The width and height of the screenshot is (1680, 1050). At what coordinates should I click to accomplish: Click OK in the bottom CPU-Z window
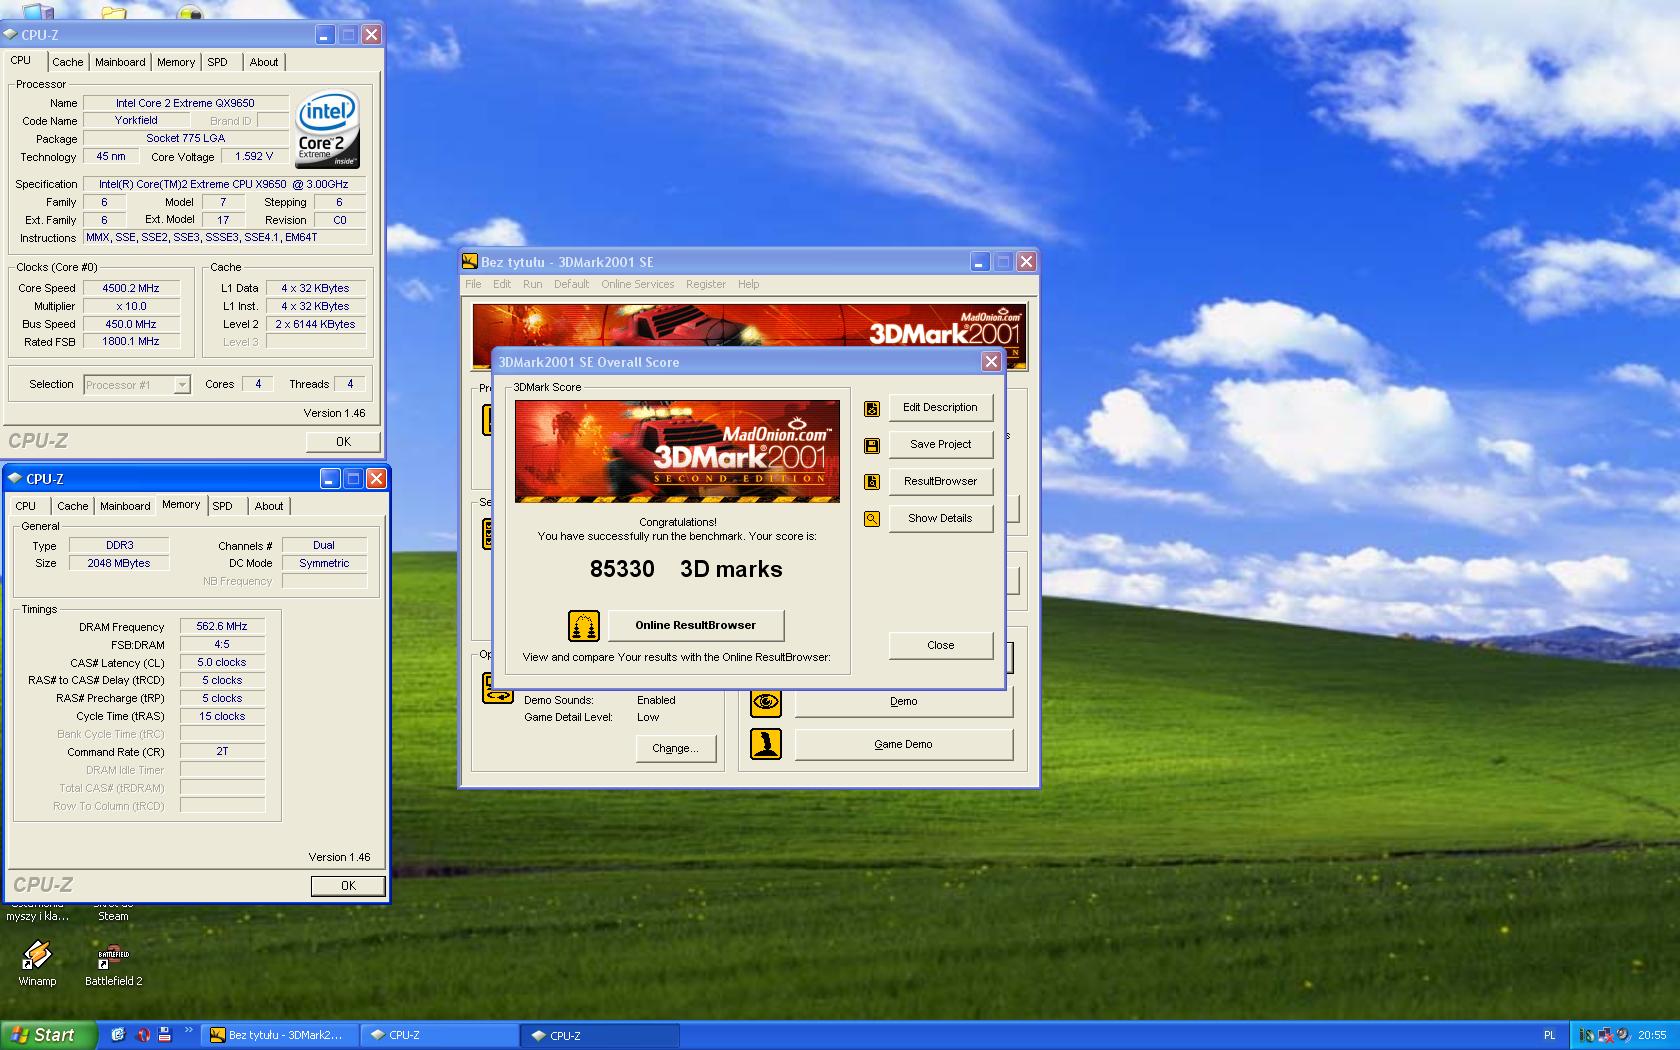click(348, 886)
